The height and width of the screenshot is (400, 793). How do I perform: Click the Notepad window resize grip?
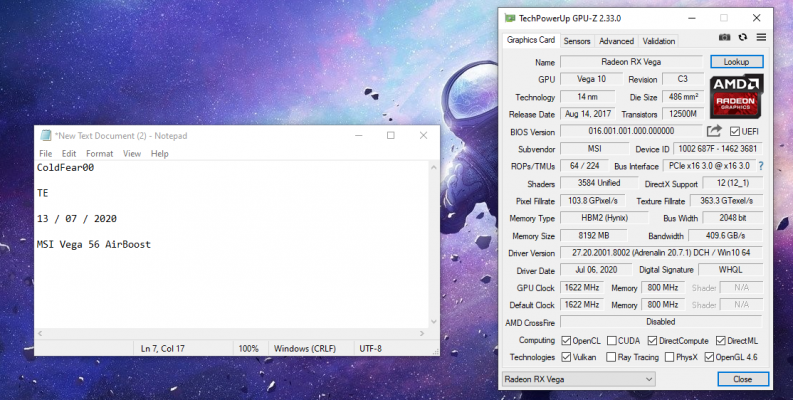click(x=435, y=351)
